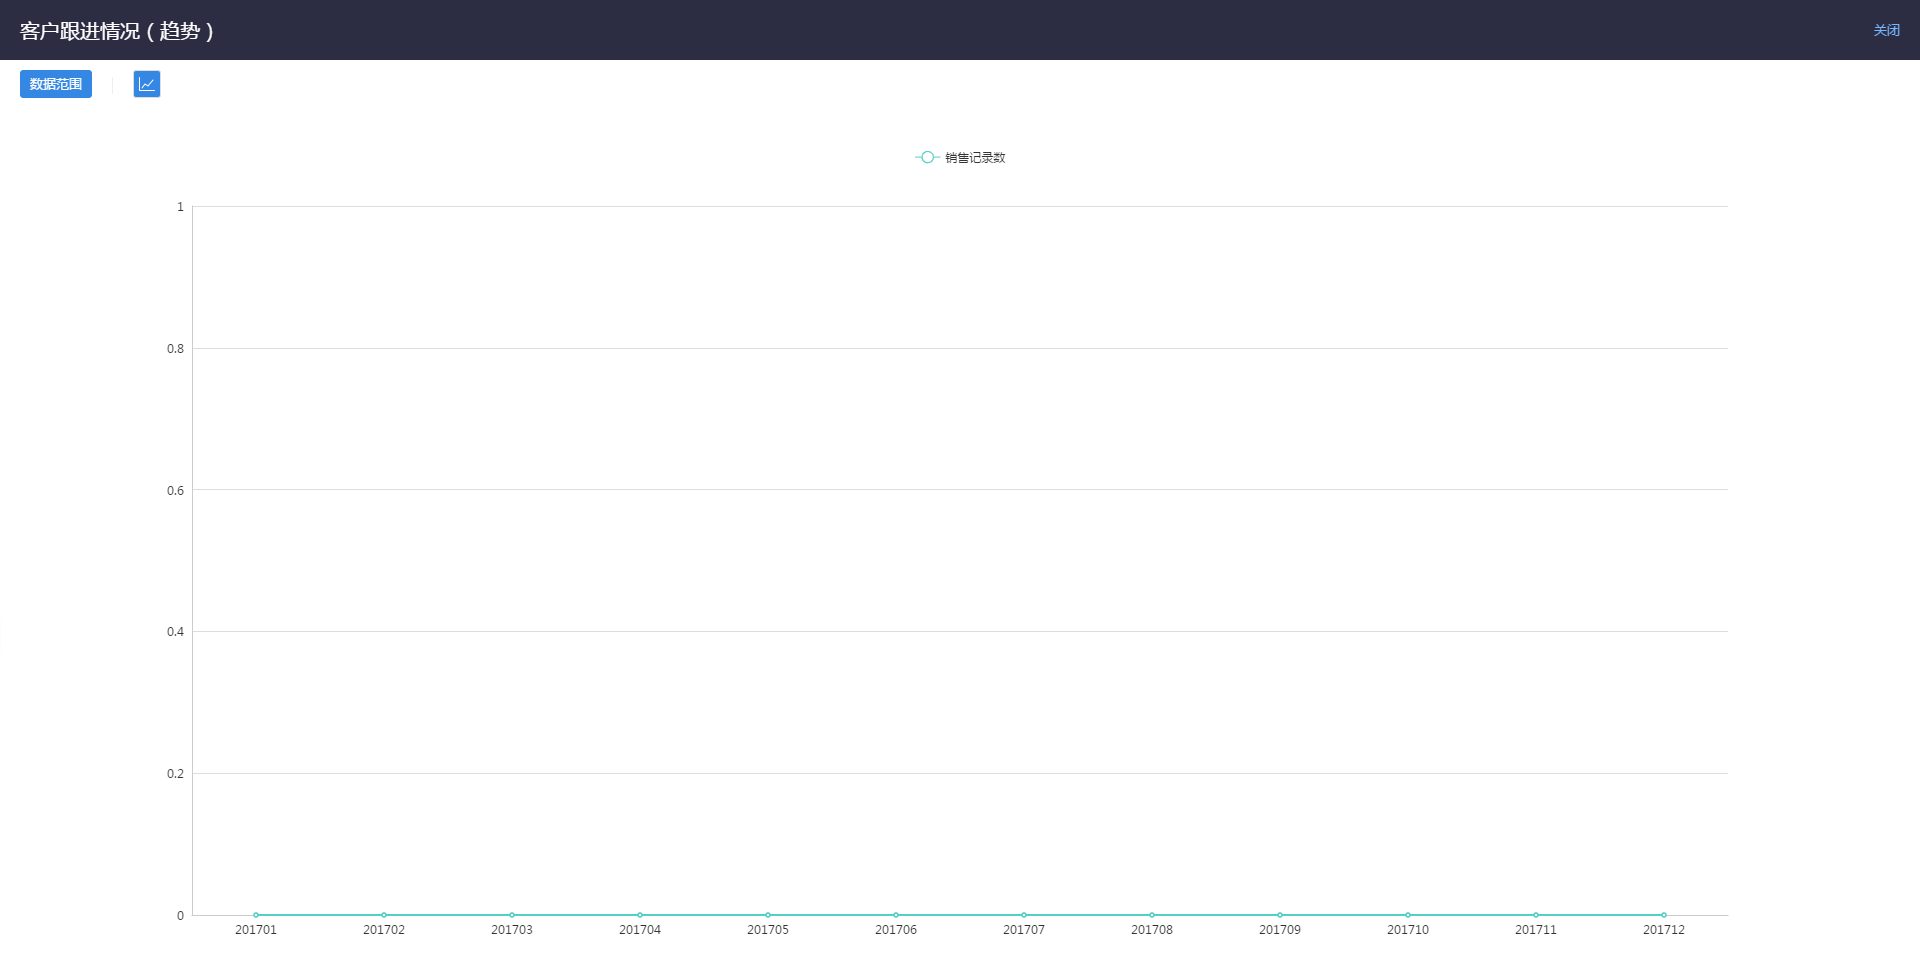
Task: Select the 201708 data point
Action: pos(1152,915)
